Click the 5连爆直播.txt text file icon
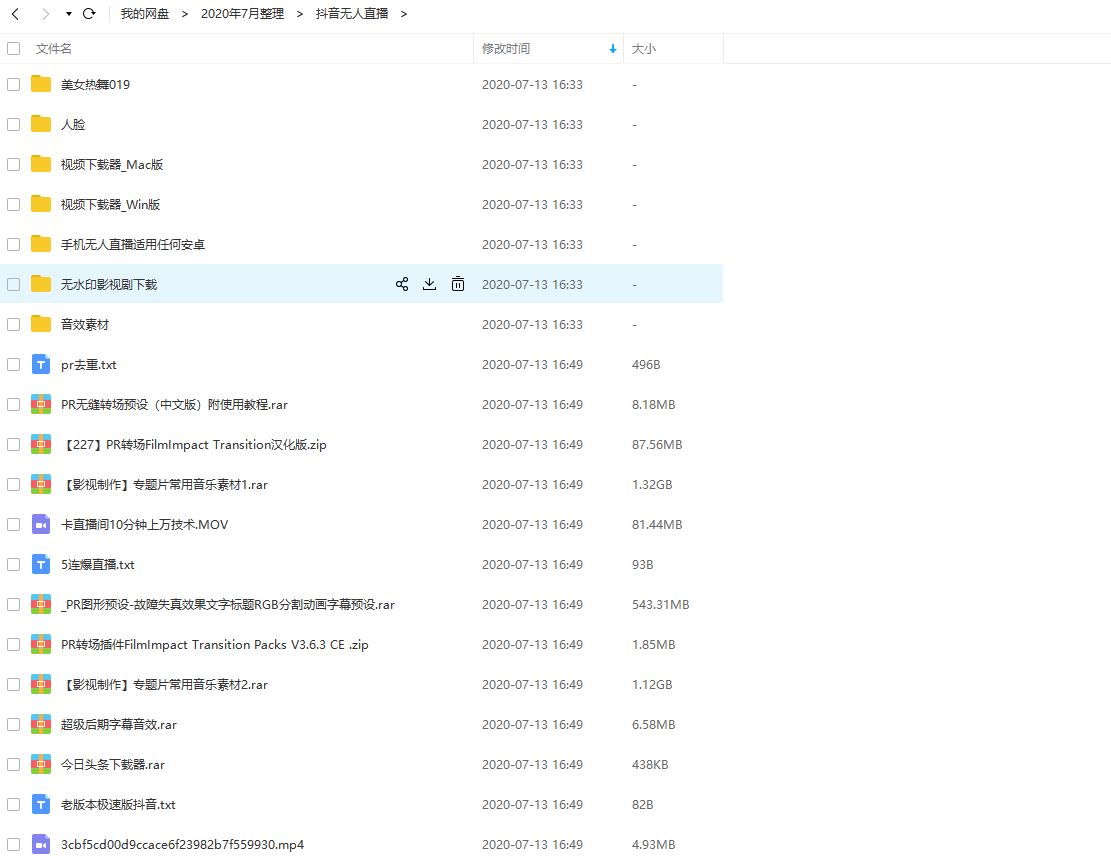Screen dimensions: 1111x868 click(41, 564)
